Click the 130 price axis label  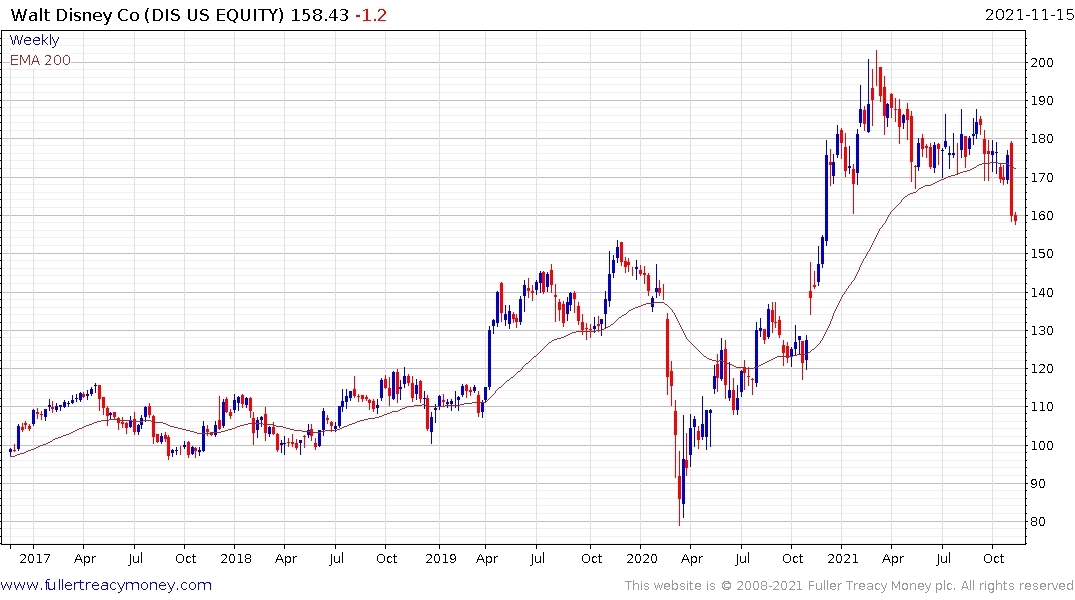[x=1042, y=331]
